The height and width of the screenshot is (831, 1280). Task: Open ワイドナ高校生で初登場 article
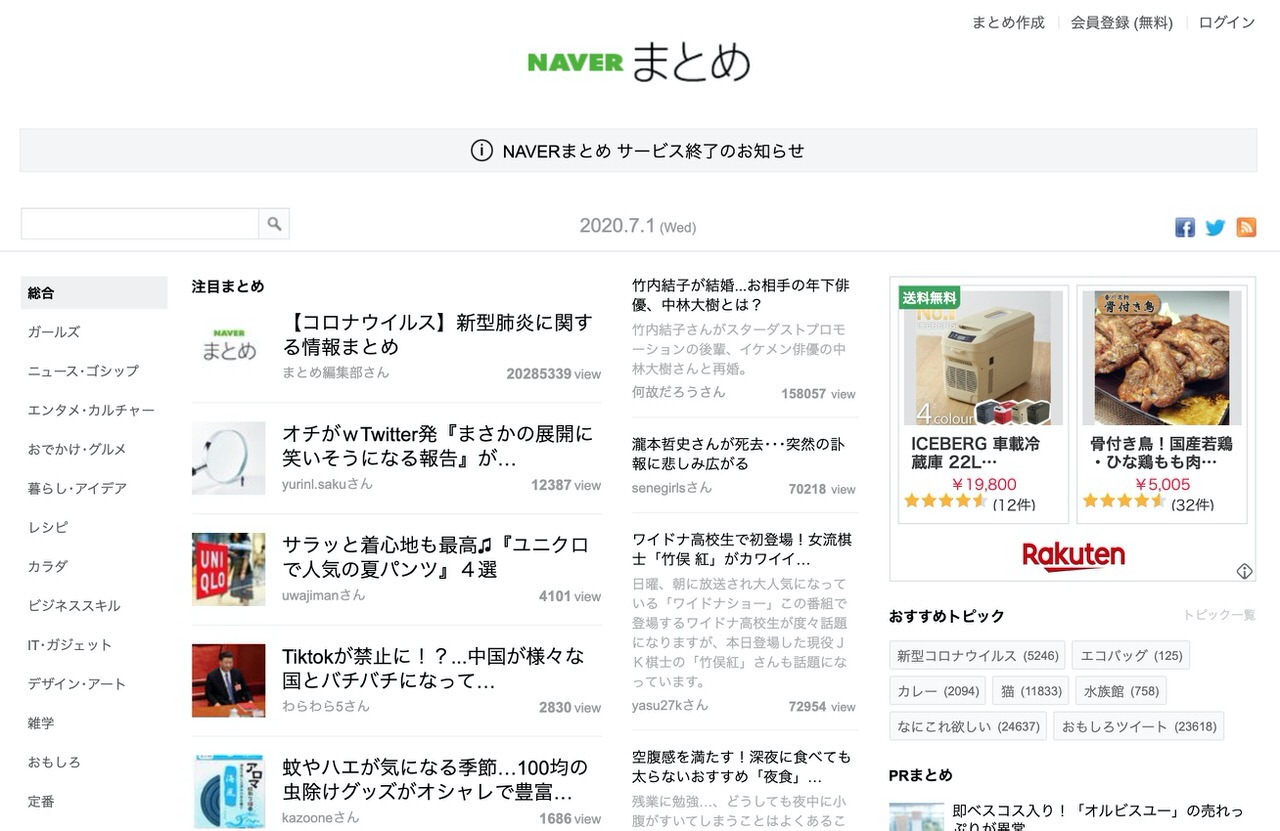tap(742, 549)
